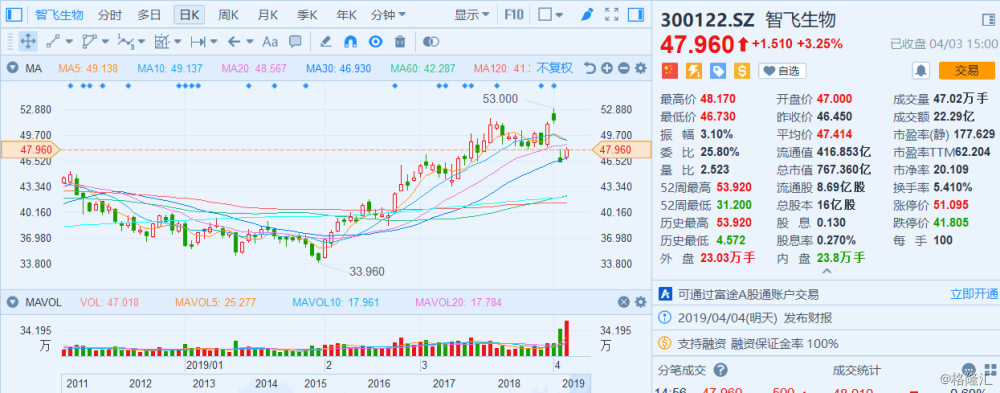
Task: Select the polygon shape drawing tool
Action: (x=89, y=42)
